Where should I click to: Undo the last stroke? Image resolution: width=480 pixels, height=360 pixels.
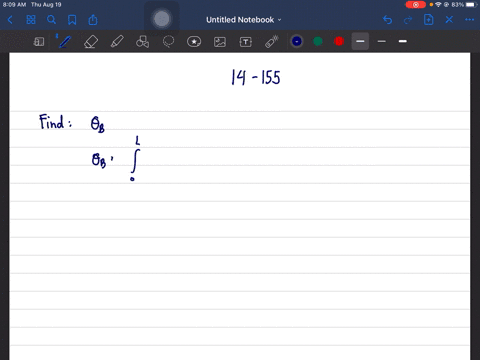[x=387, y=20]
